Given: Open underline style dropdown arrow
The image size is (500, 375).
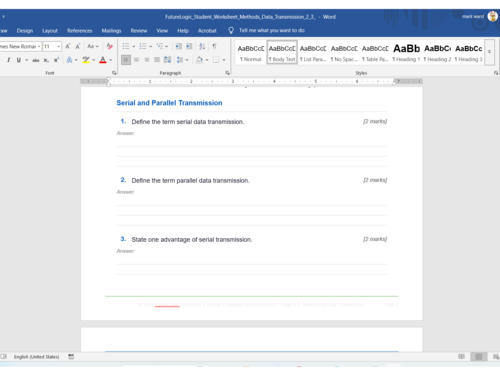Looking at the screenshot, I should tap(26, 60).
